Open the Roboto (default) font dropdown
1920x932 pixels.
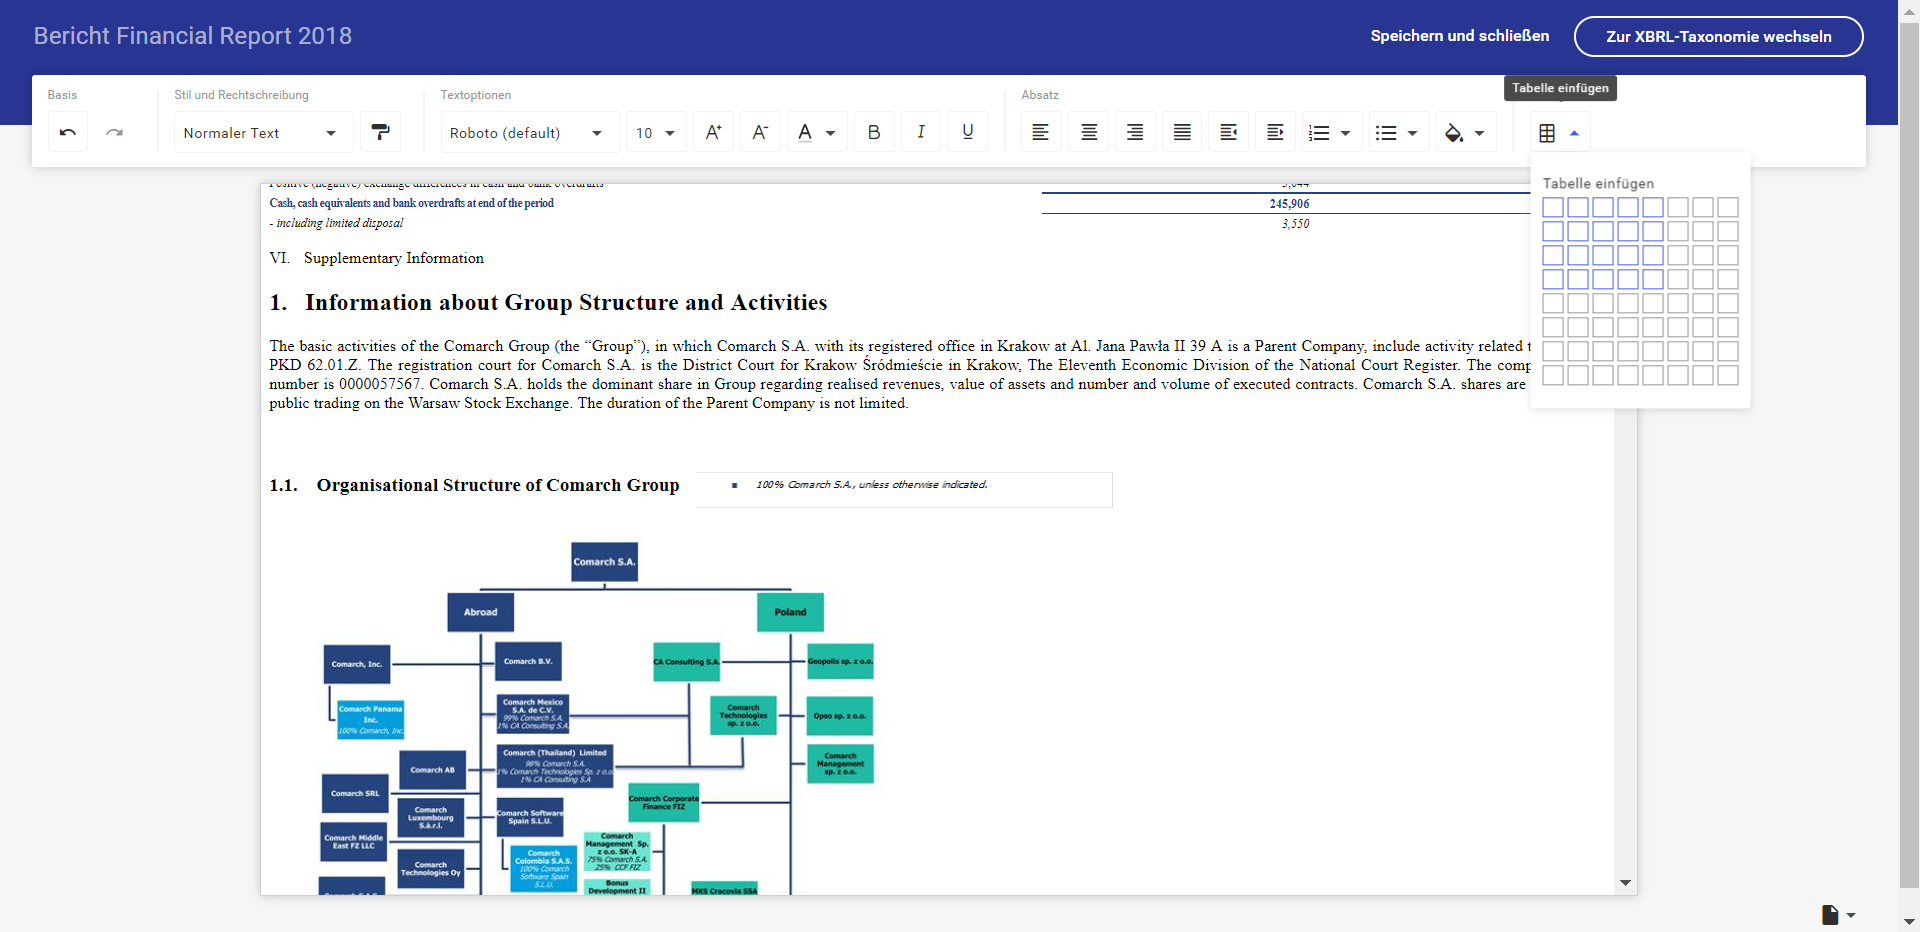tap(528, 132)
